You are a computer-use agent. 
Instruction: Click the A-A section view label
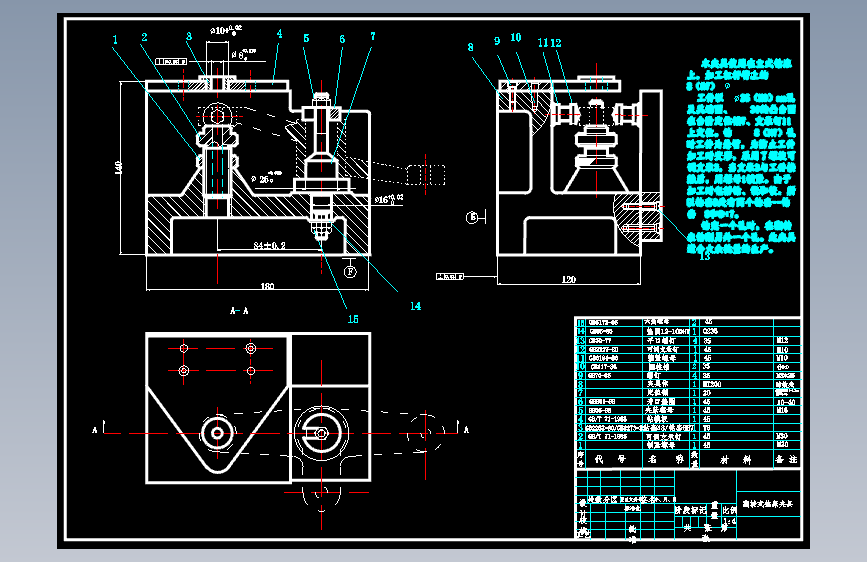[x=239, y=311]
